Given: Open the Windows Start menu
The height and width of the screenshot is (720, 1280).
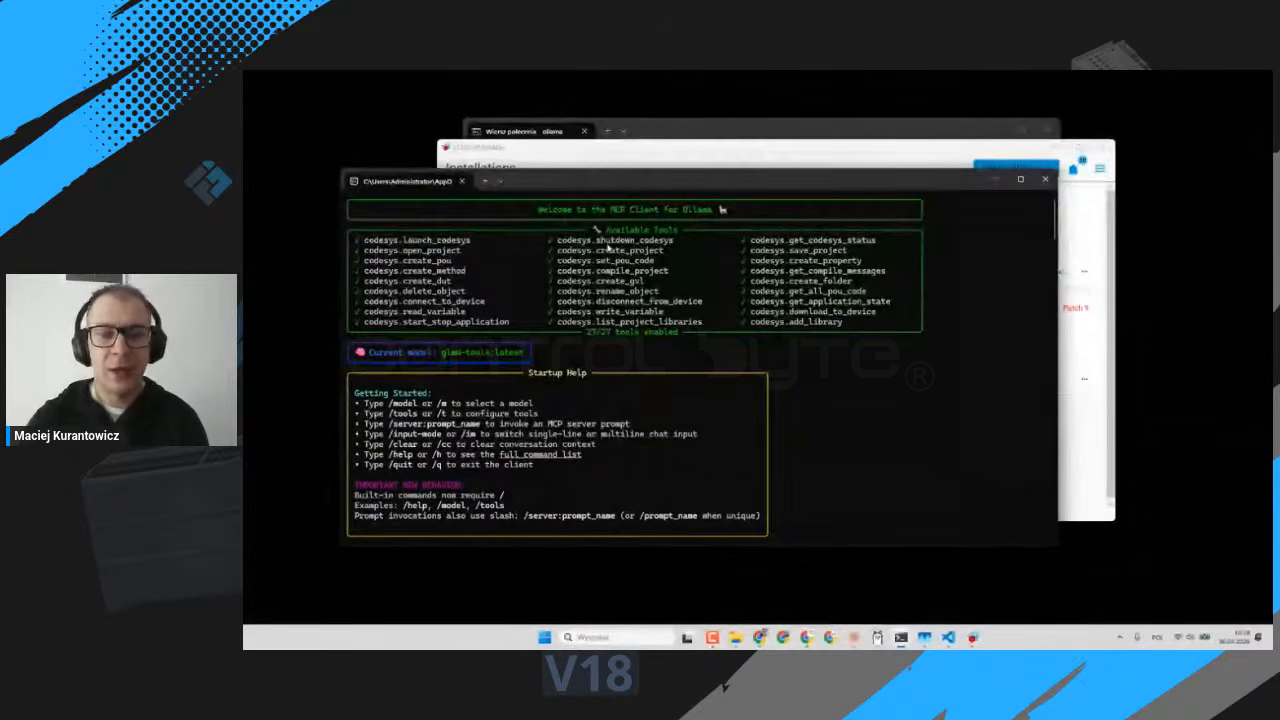Looking at the screenshot, I should tap(545, 637).
